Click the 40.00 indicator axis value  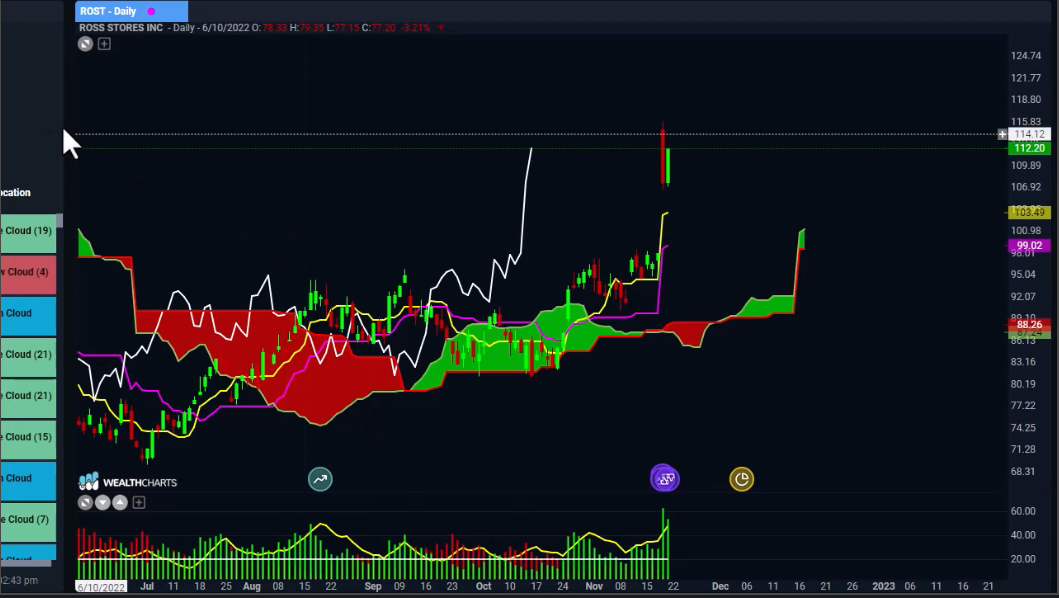1023,534
